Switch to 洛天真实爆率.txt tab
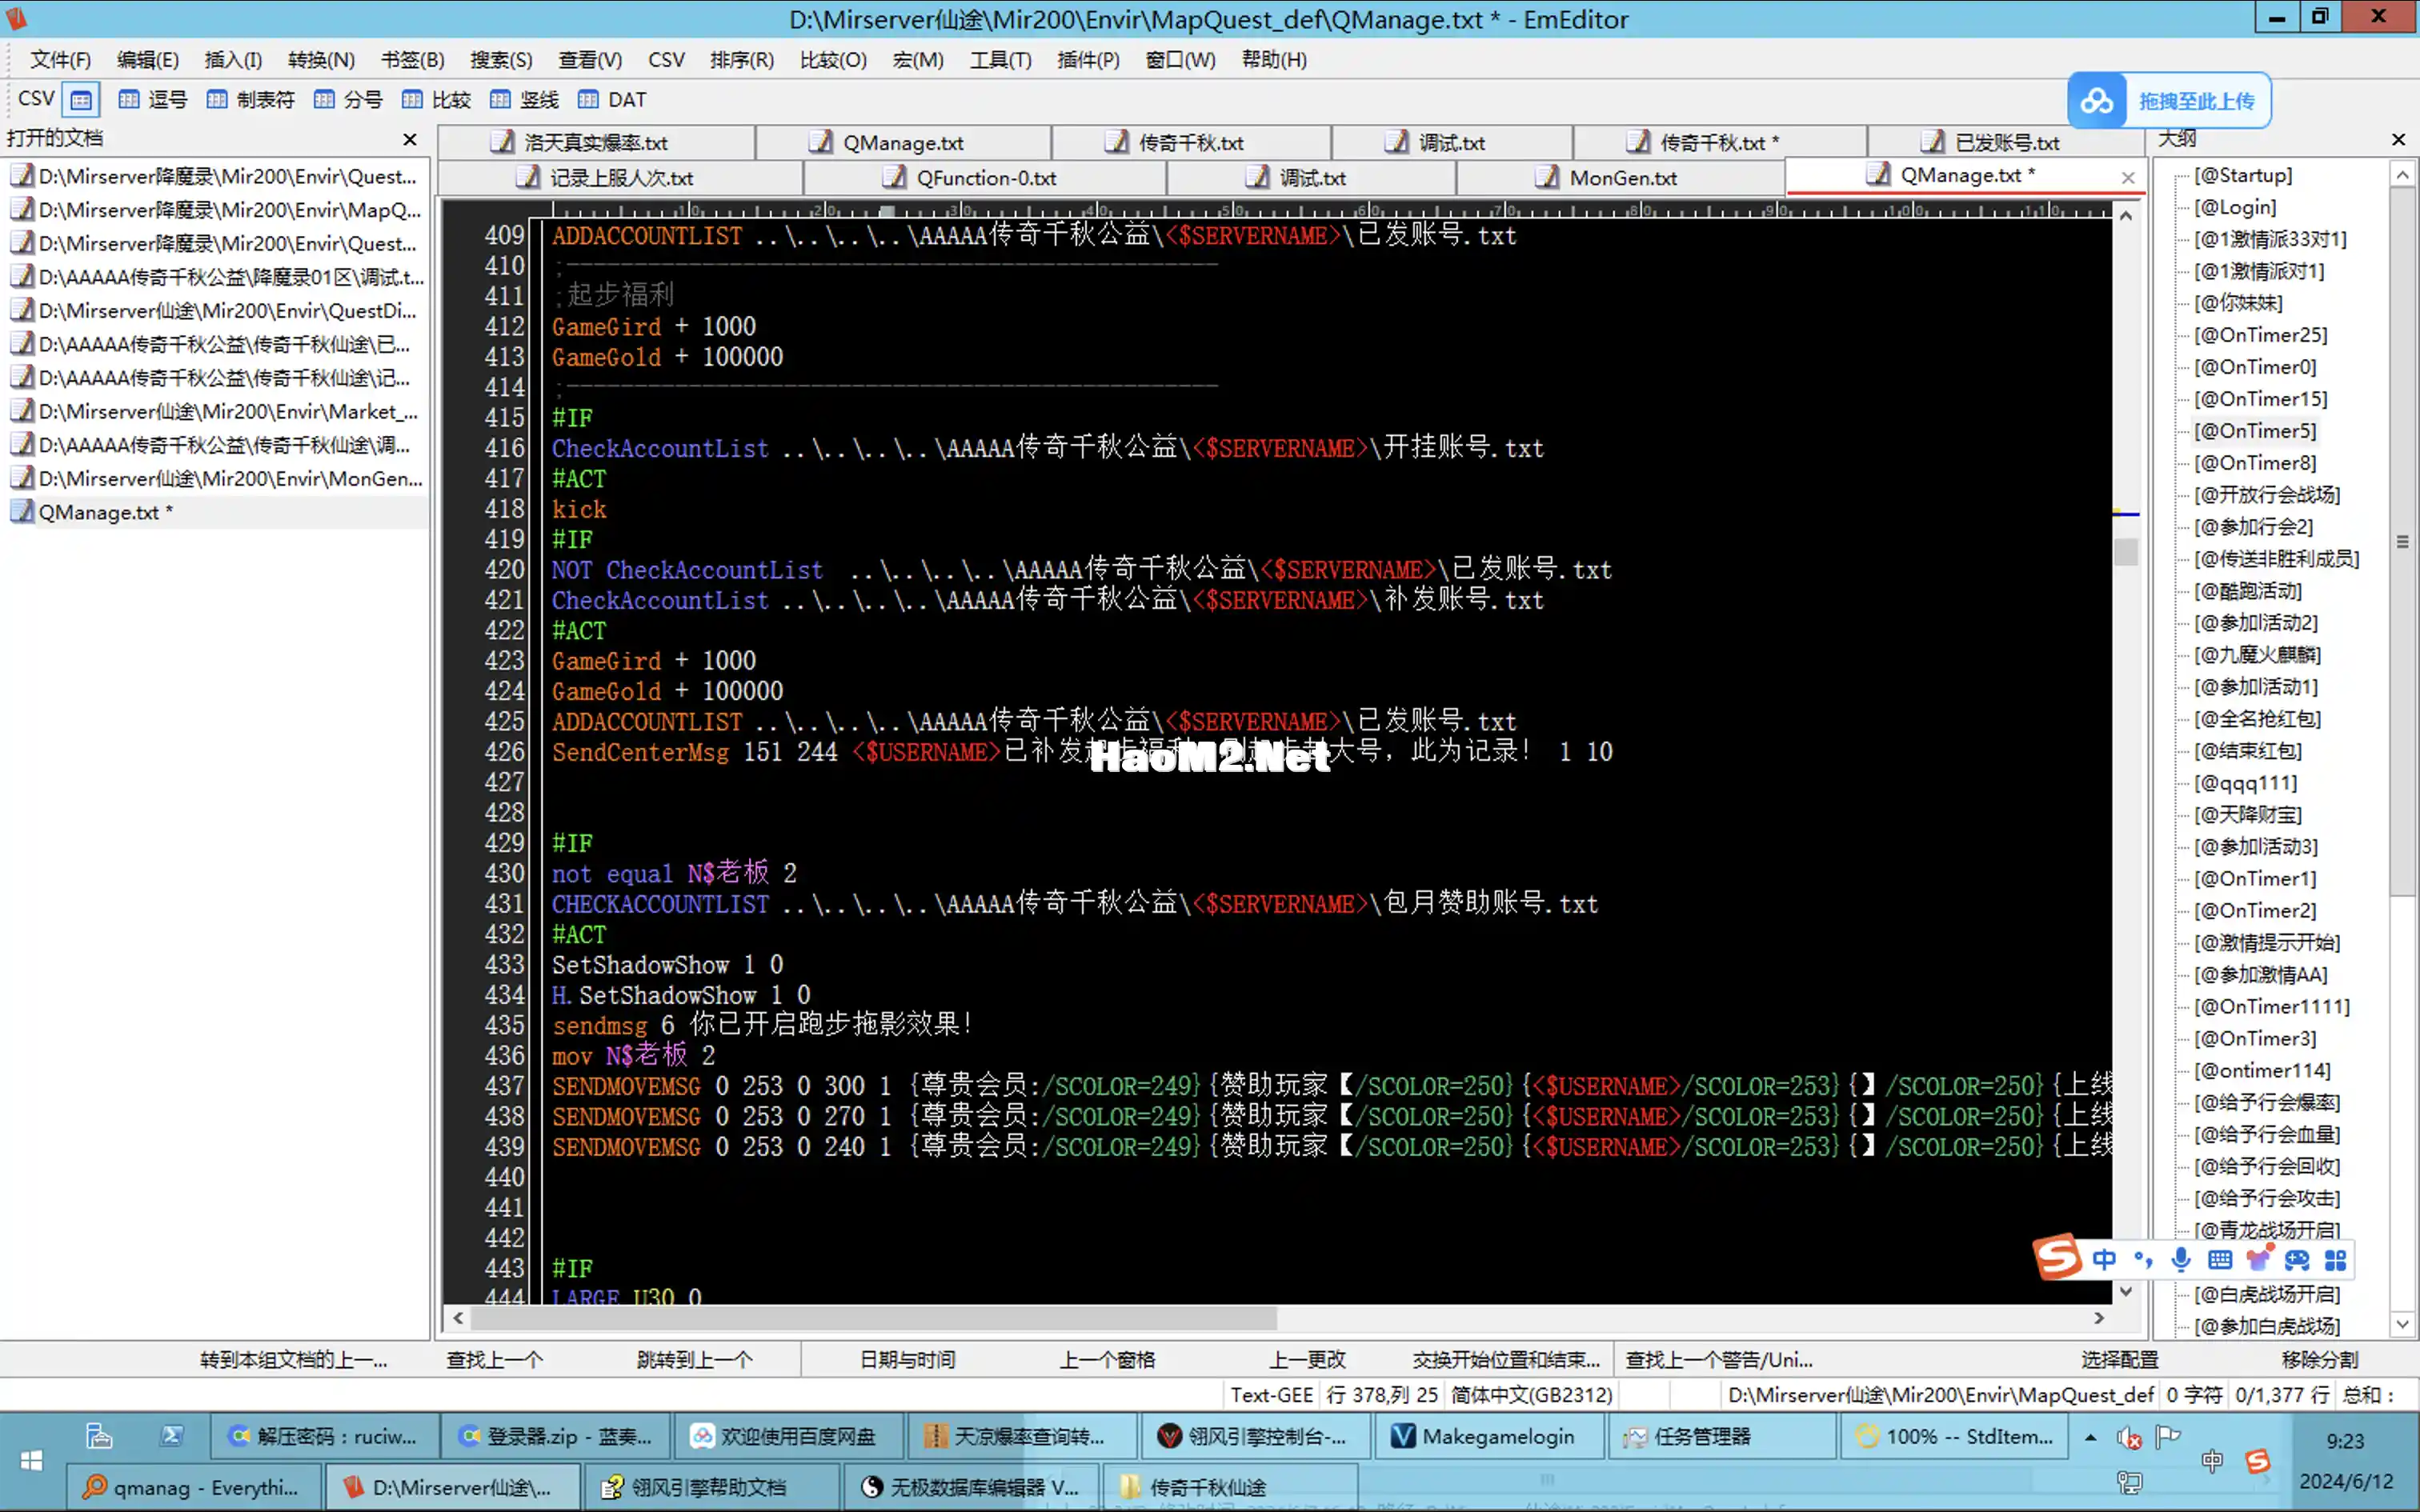Viewport: 2420px width, 1512px height. [596, 143]
